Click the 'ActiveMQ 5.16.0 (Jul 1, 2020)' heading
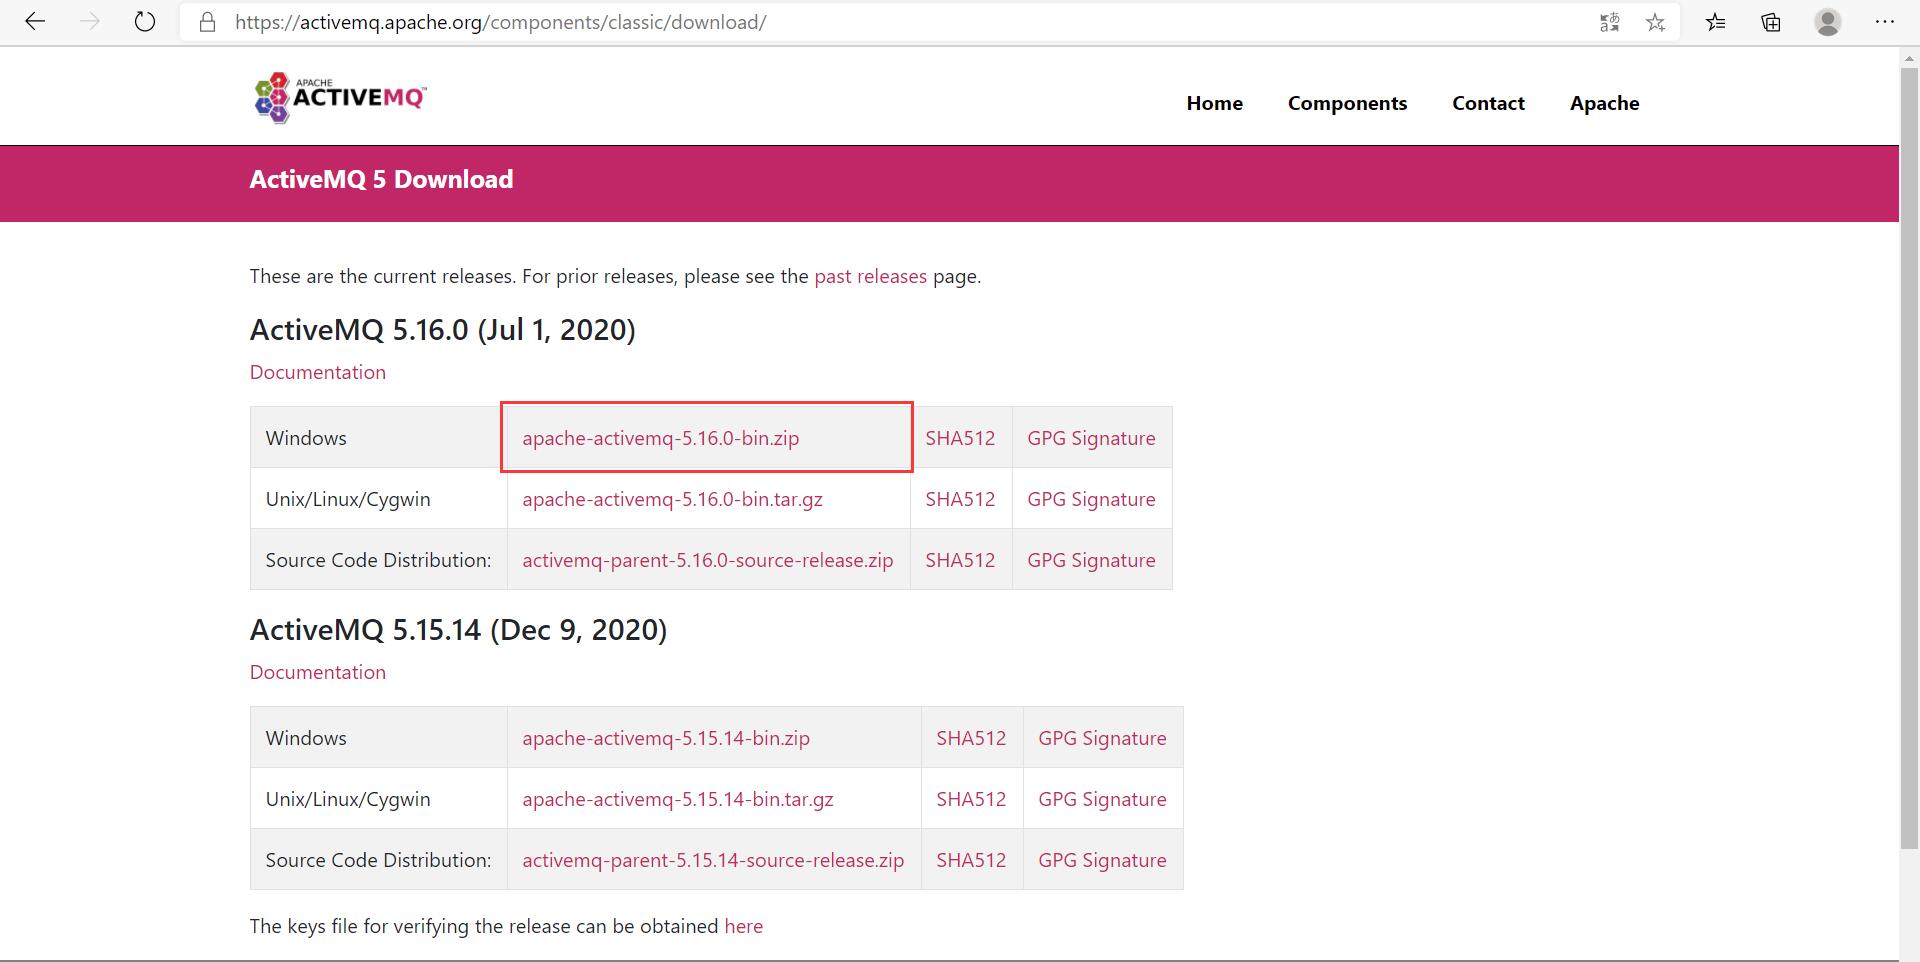The height and width of the screenshot is (962, 1920). tap(442, 330)
